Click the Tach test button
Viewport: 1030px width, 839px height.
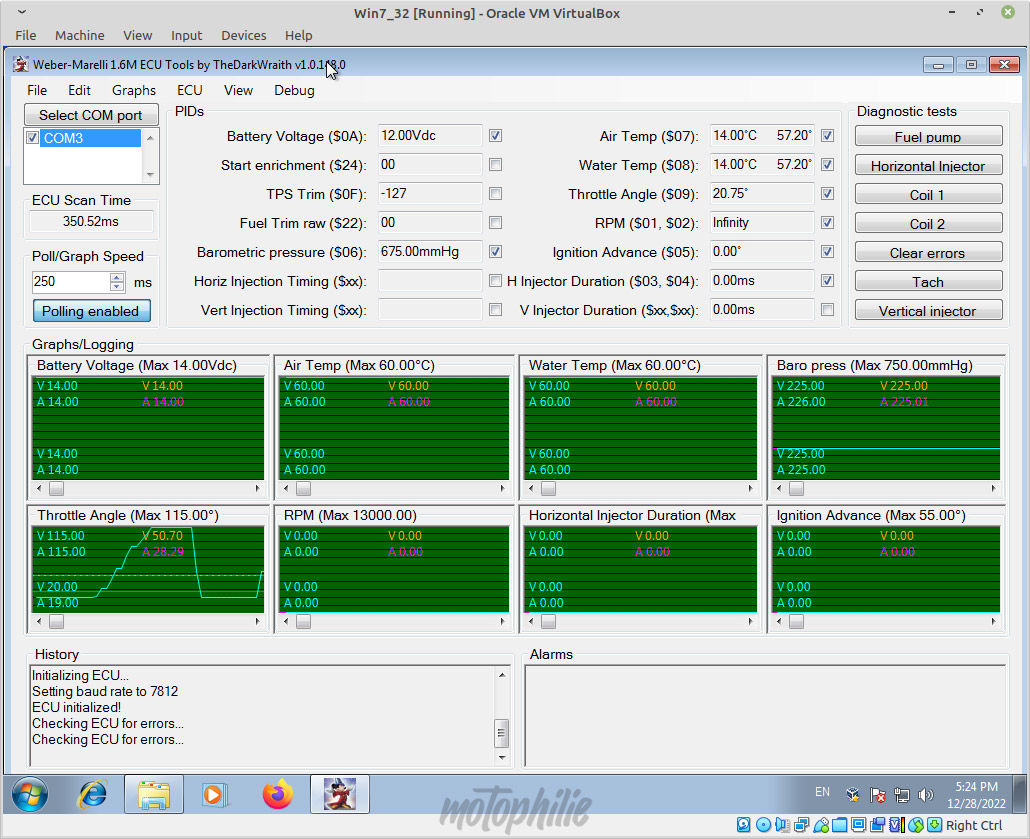coord(928,282)
